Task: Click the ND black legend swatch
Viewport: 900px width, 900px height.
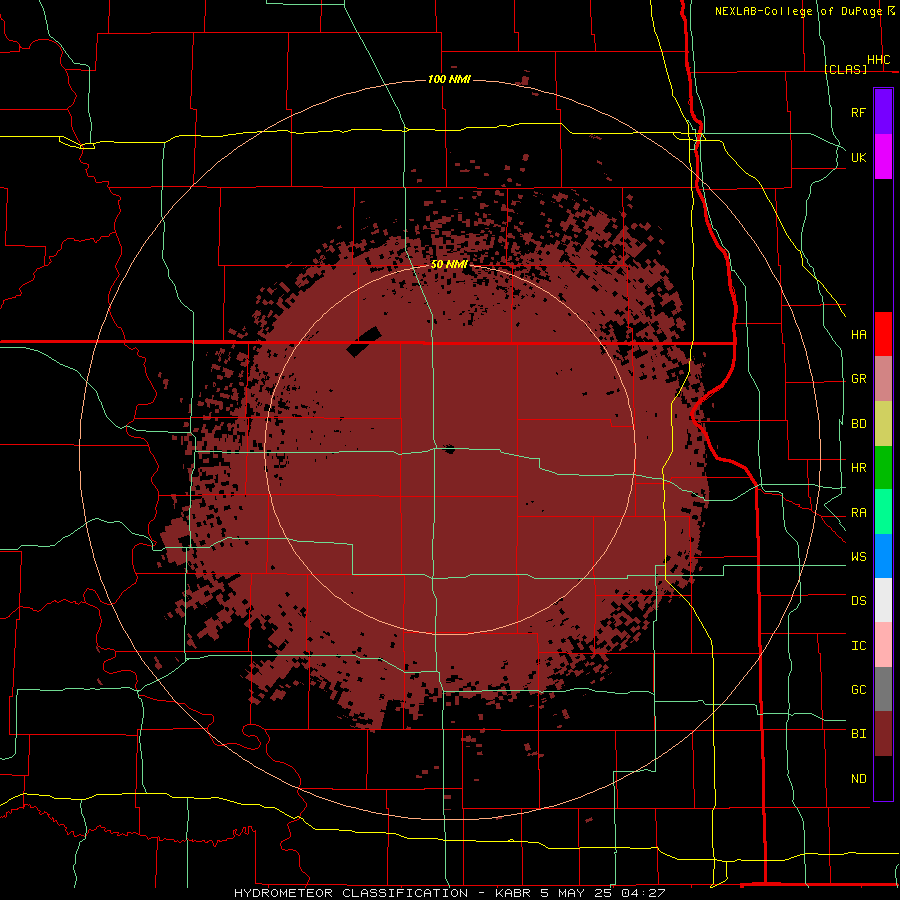Action: [883, 778]
